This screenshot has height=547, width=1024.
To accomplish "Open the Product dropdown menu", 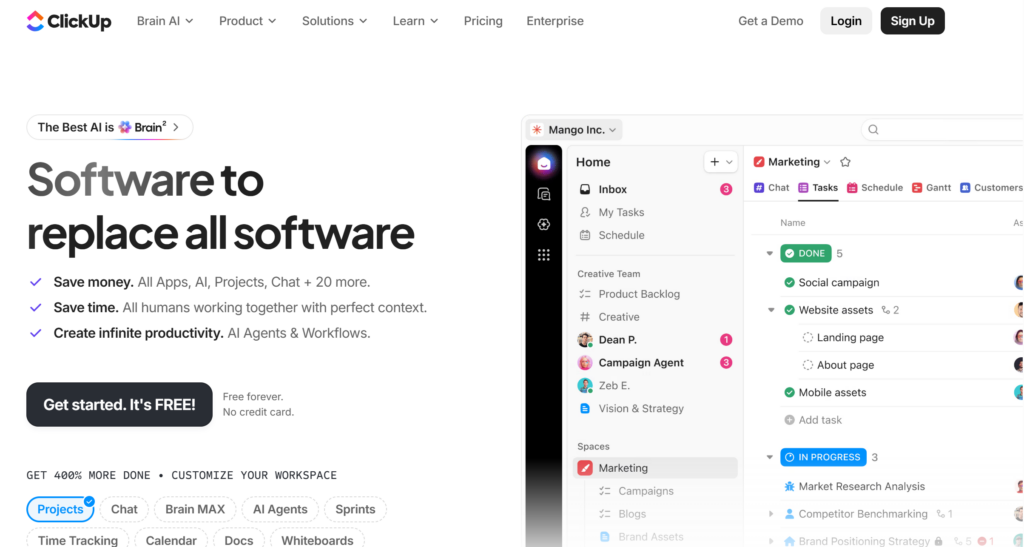I will coord(248,21).
